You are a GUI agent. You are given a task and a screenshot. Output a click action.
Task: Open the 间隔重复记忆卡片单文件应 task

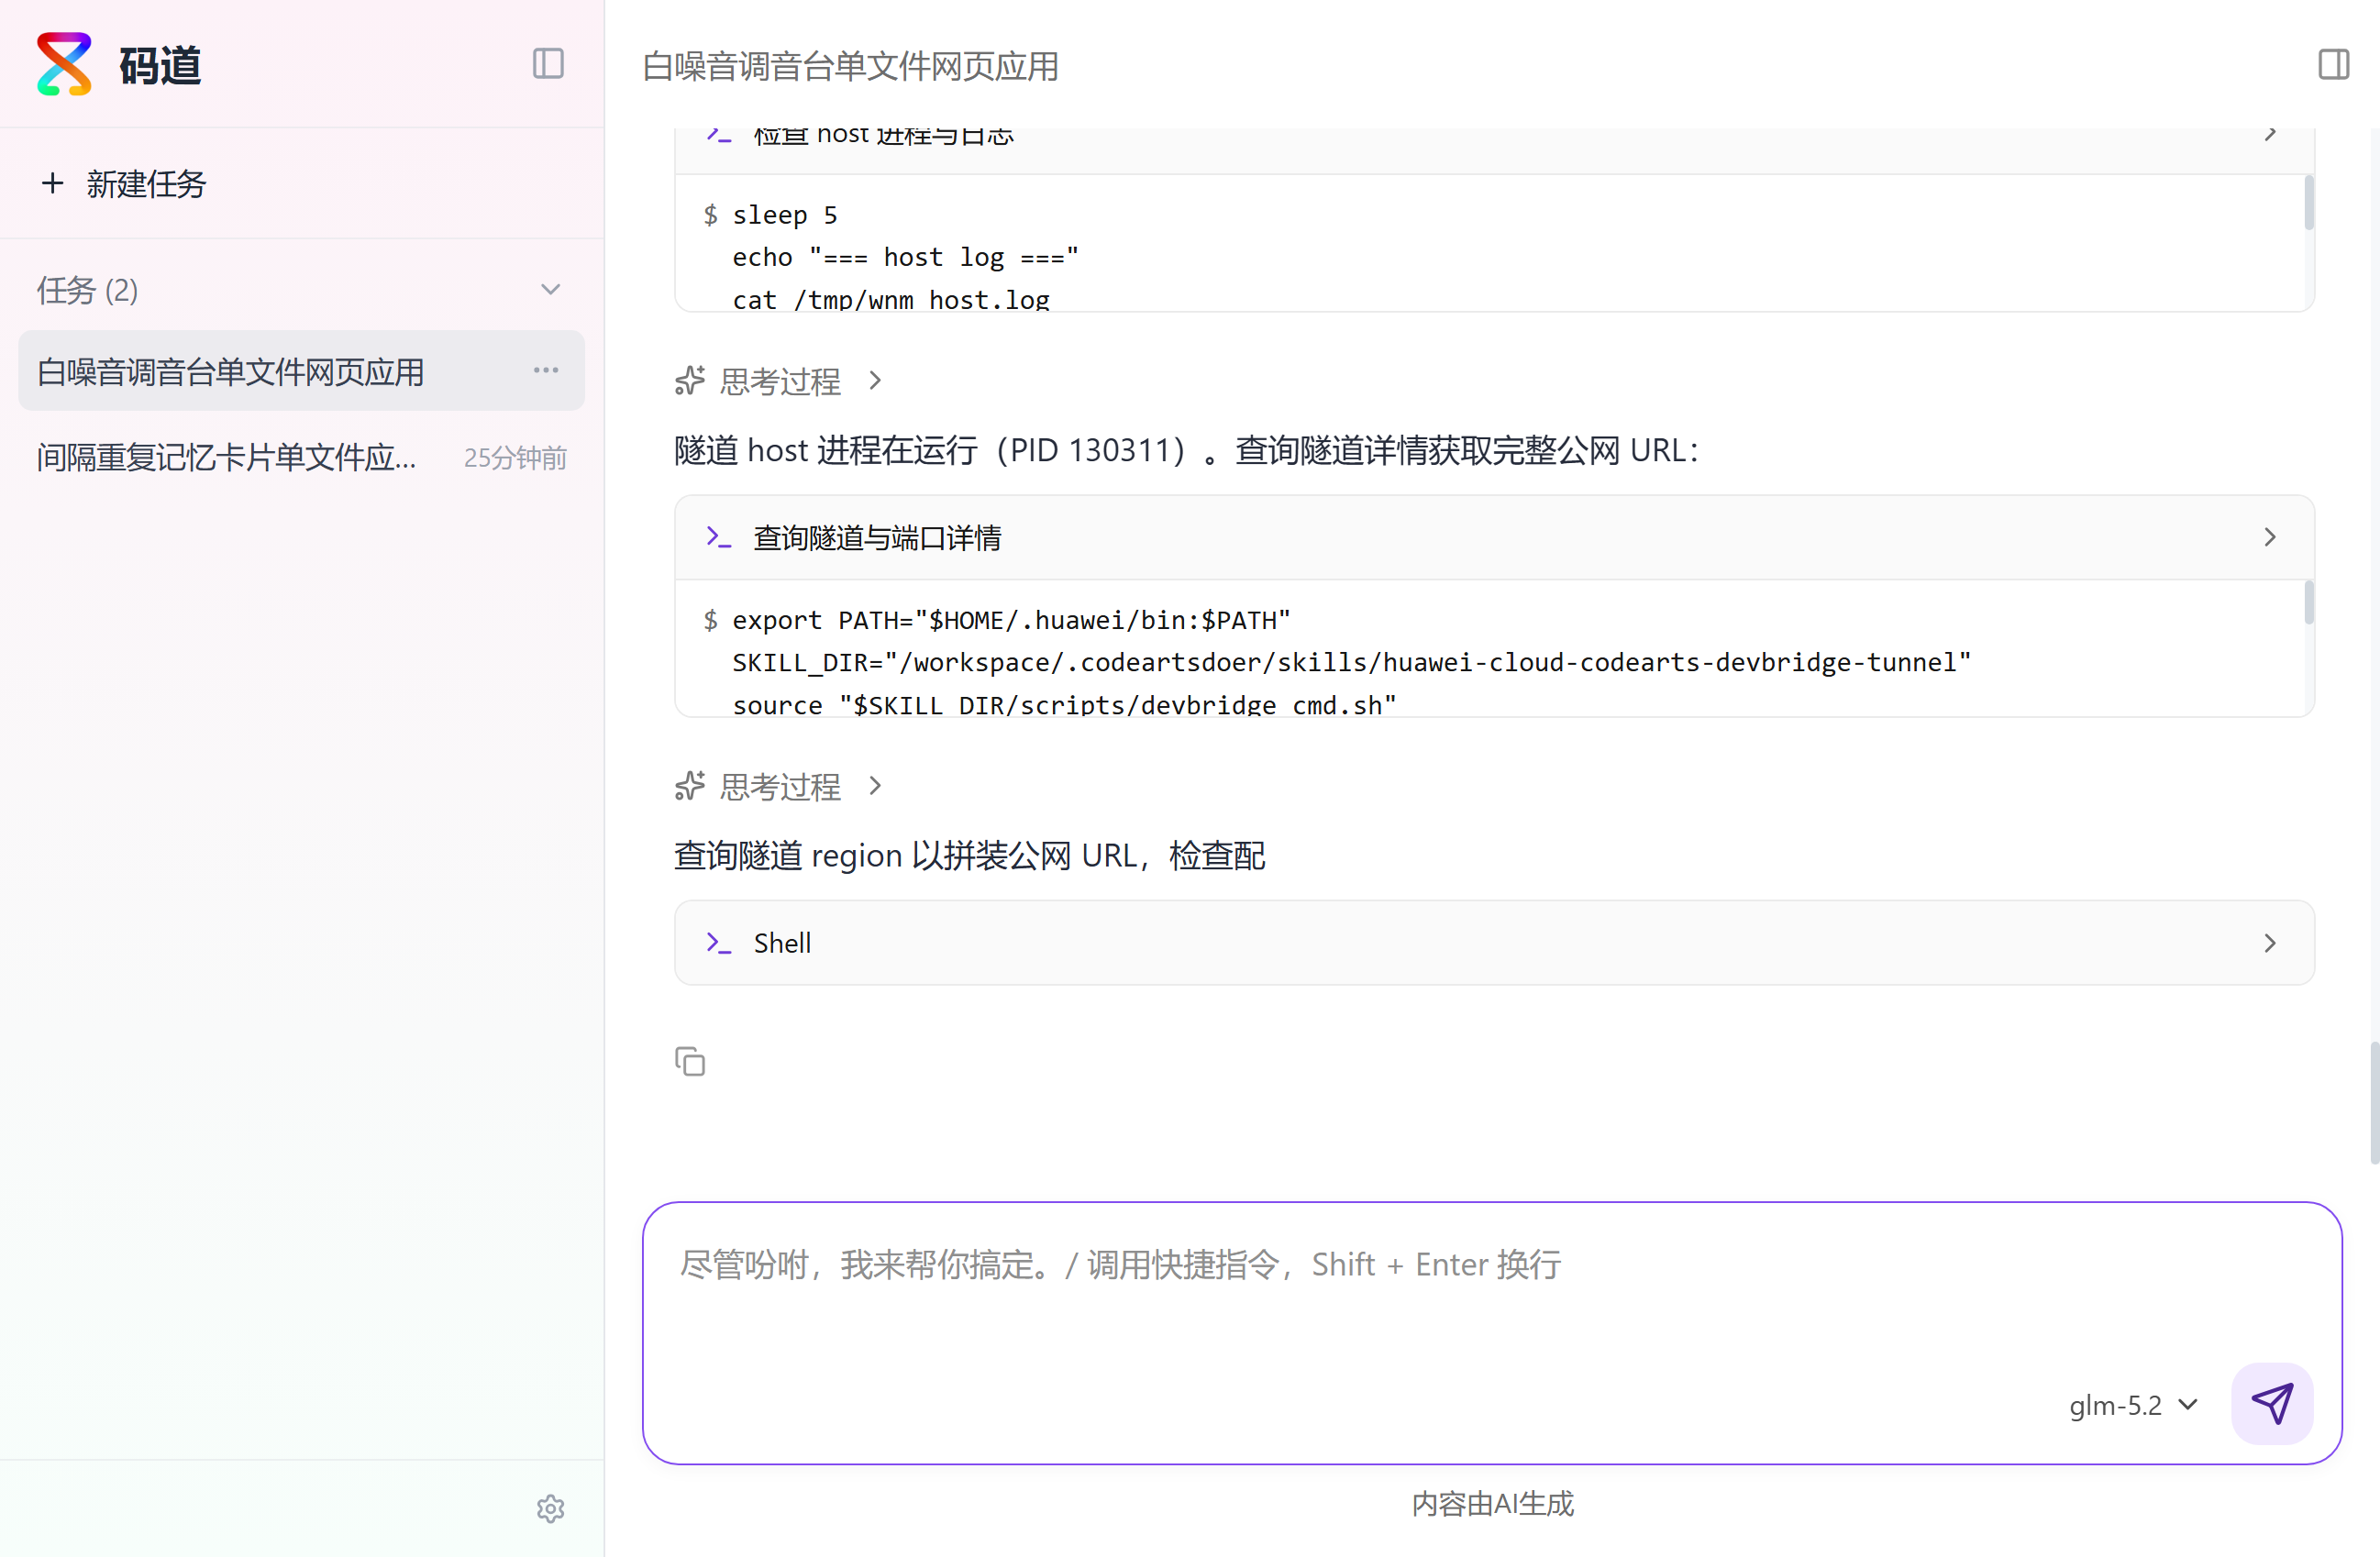point(301,457)
